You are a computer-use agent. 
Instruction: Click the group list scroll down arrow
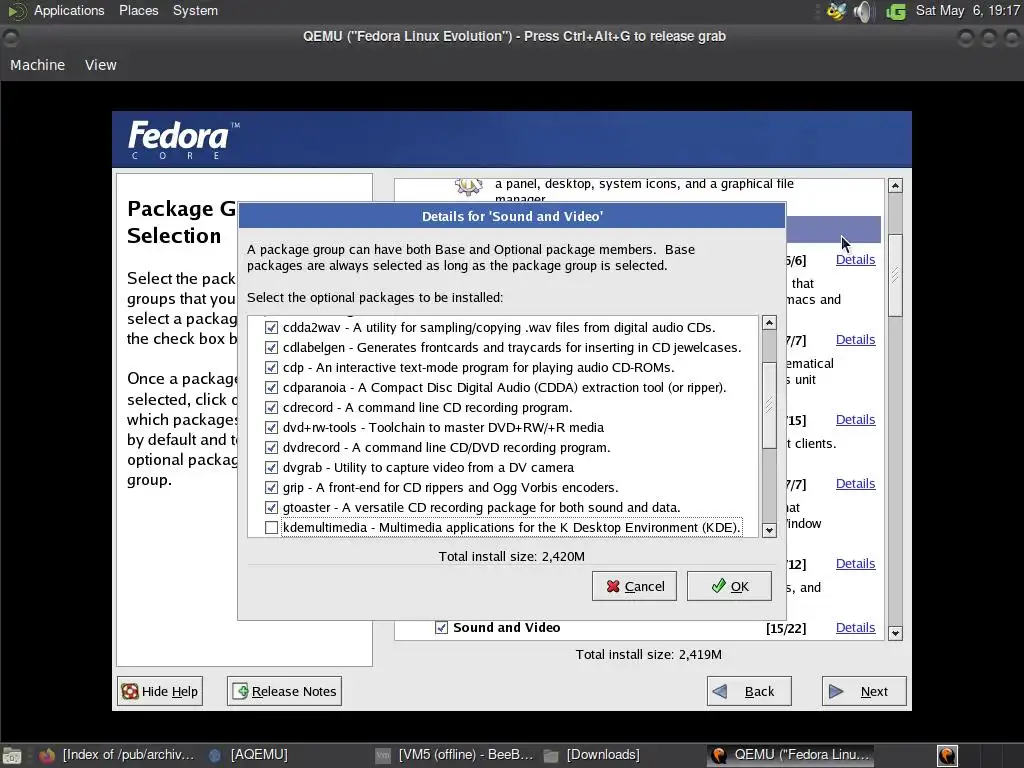point(895,633)
